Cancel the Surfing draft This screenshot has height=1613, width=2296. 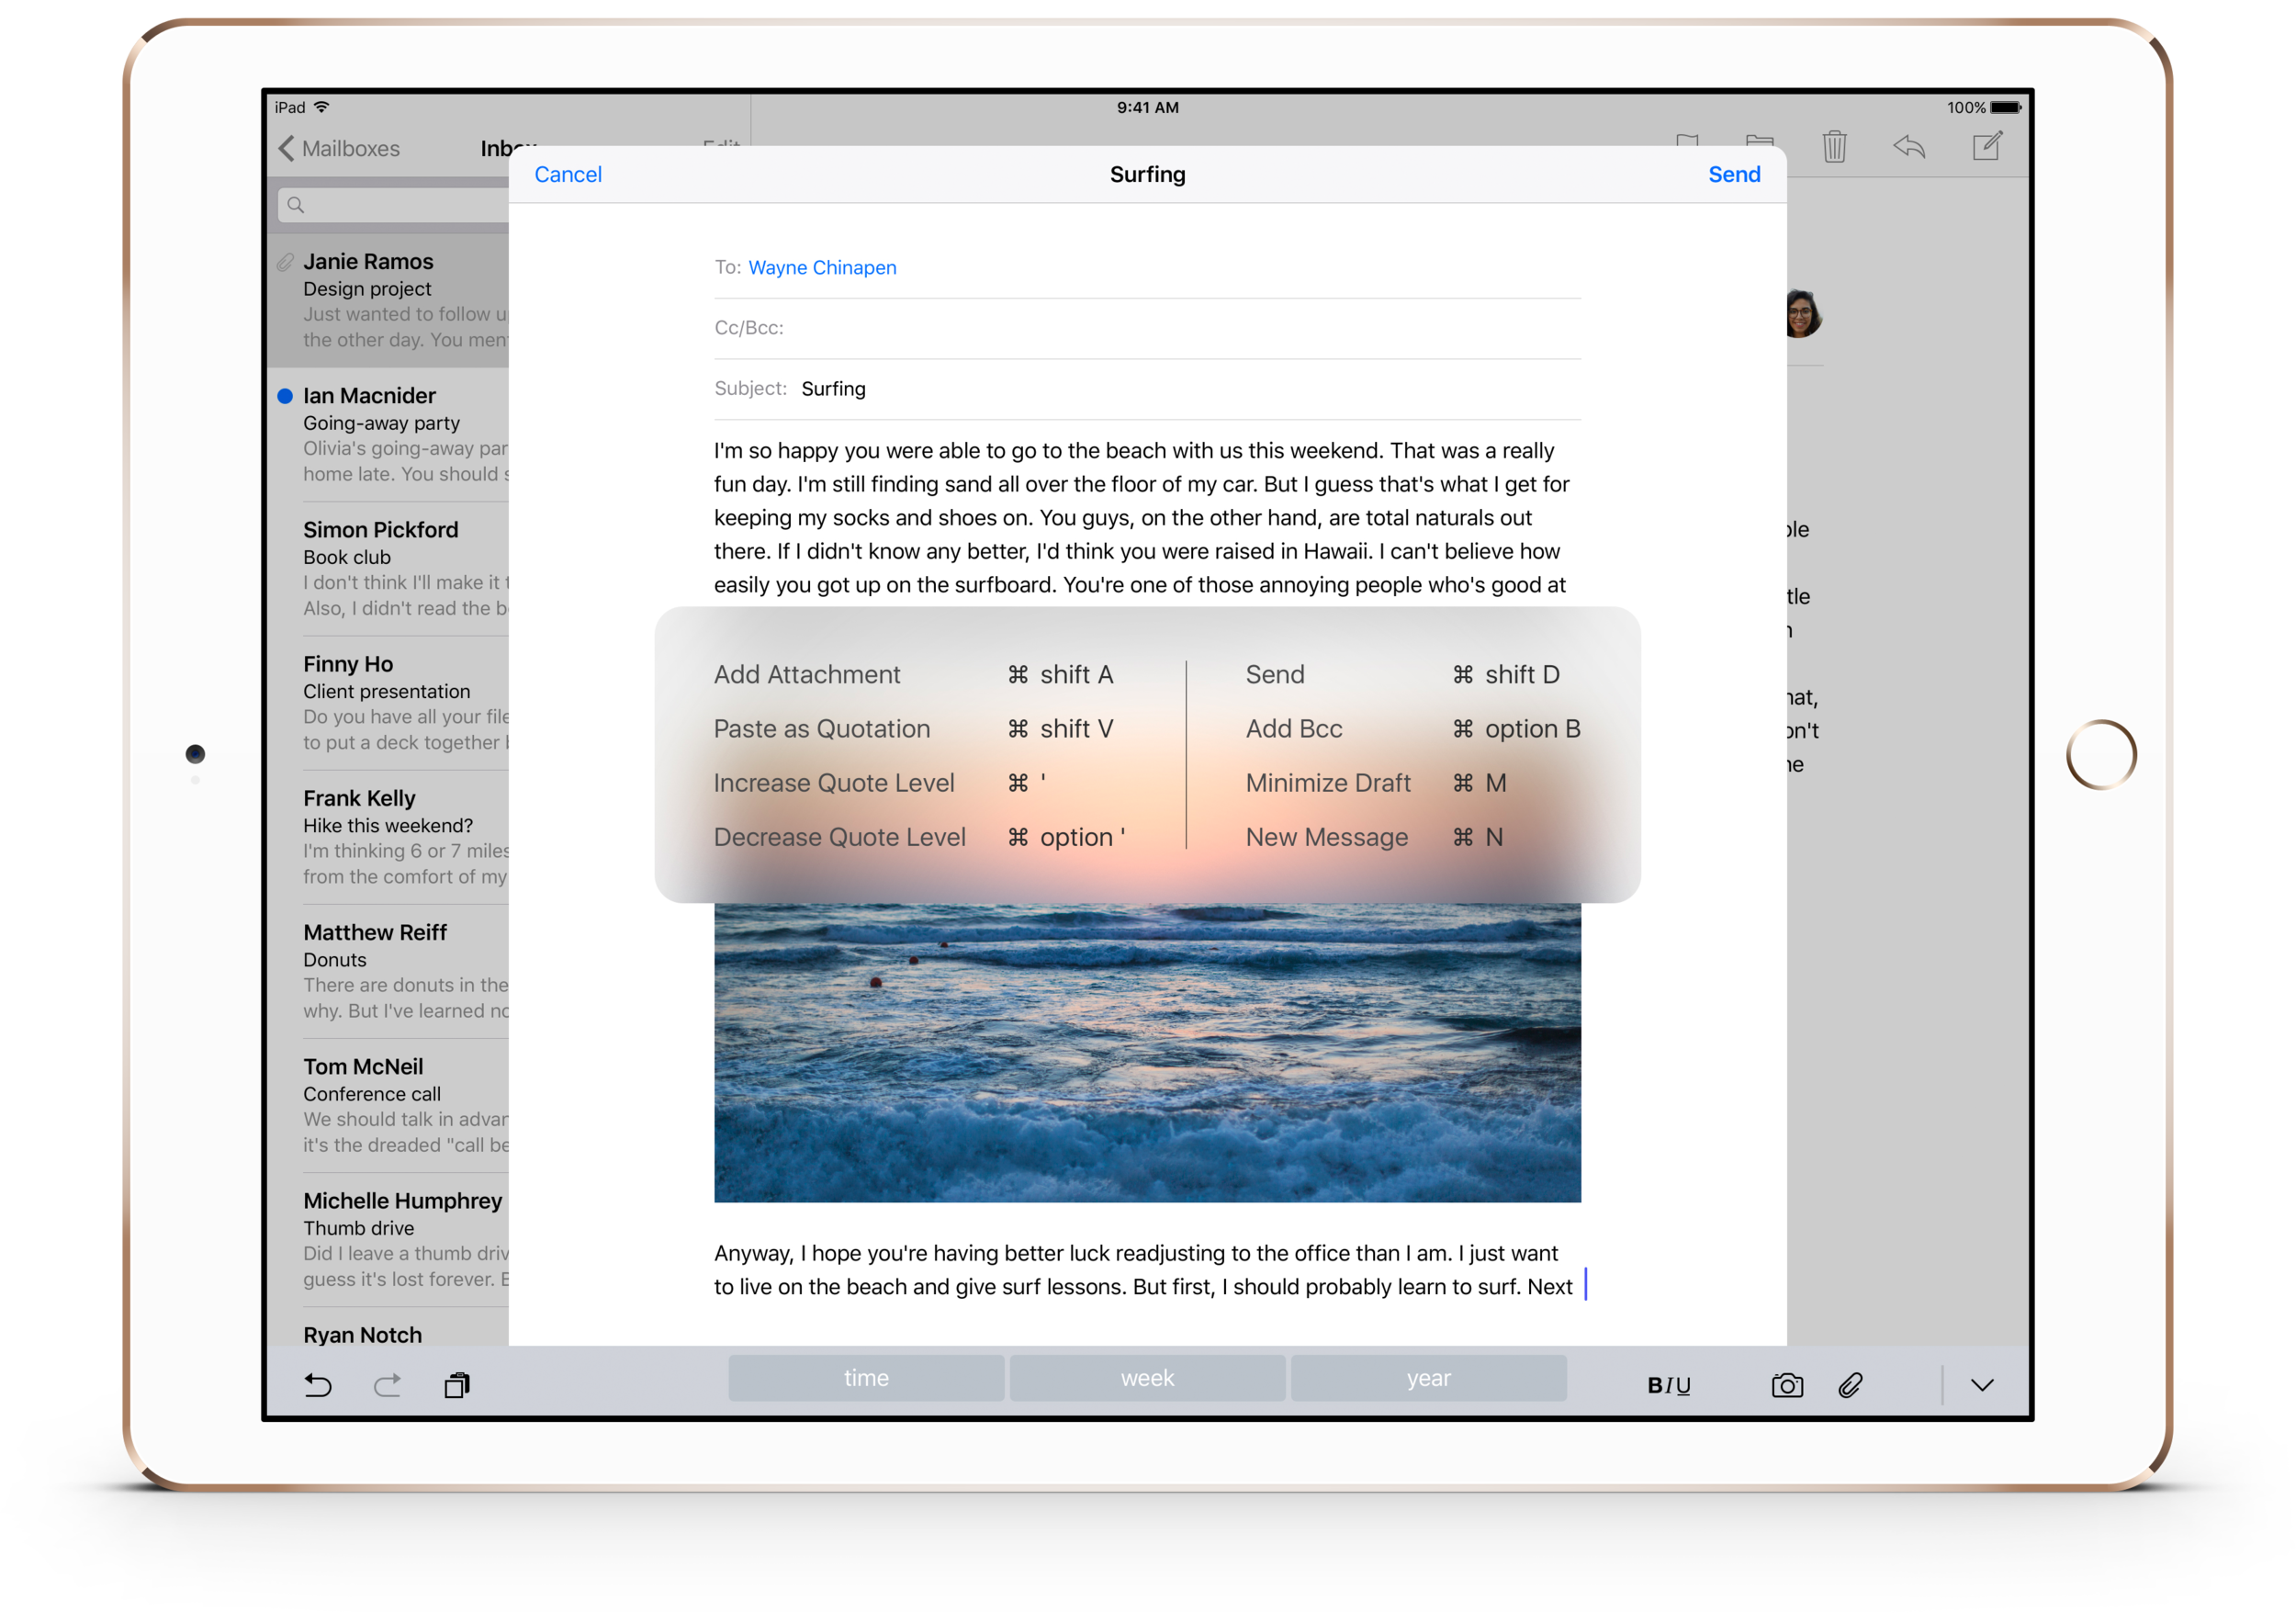coord(568,175)
